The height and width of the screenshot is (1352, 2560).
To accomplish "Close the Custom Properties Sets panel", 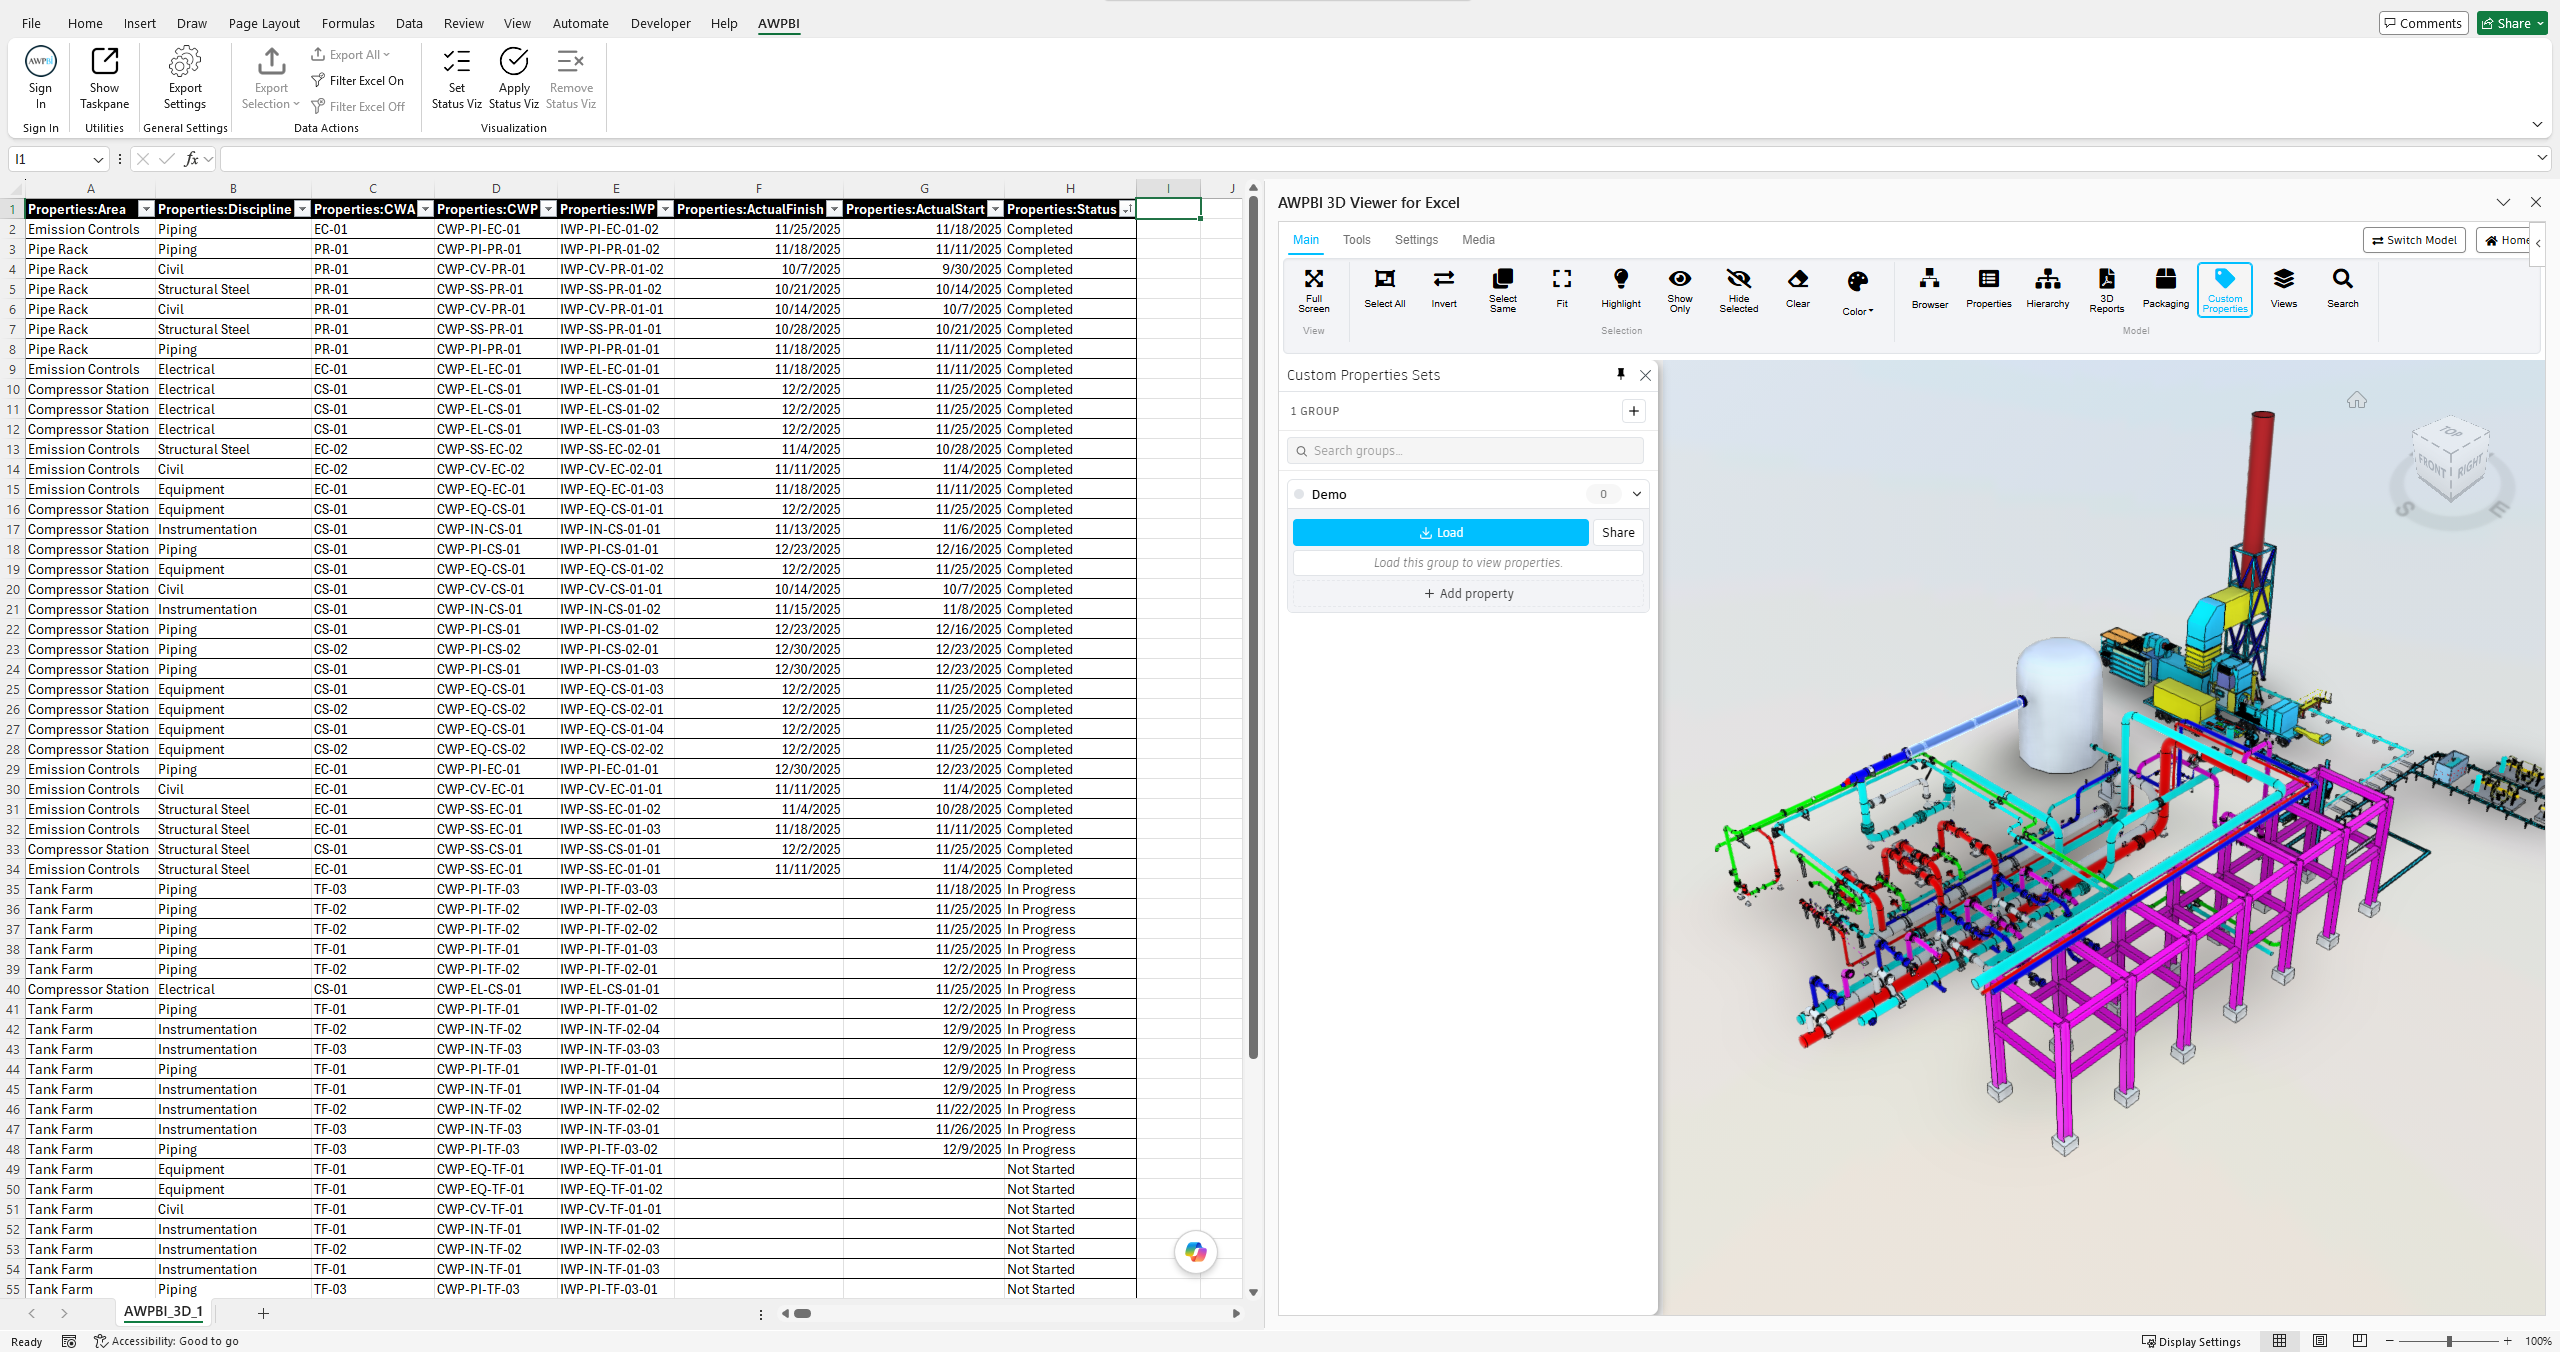I will click(x=1646, y=375).
